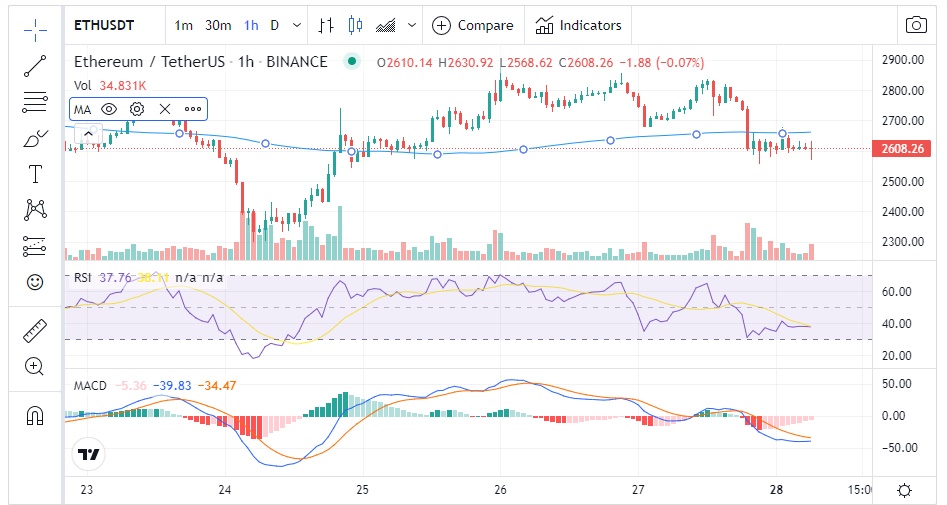Viewport: 947px width, 505px height.
Task: Select the crosshair cursor tool
Action: pyautogui.click(x=35, y=30)
